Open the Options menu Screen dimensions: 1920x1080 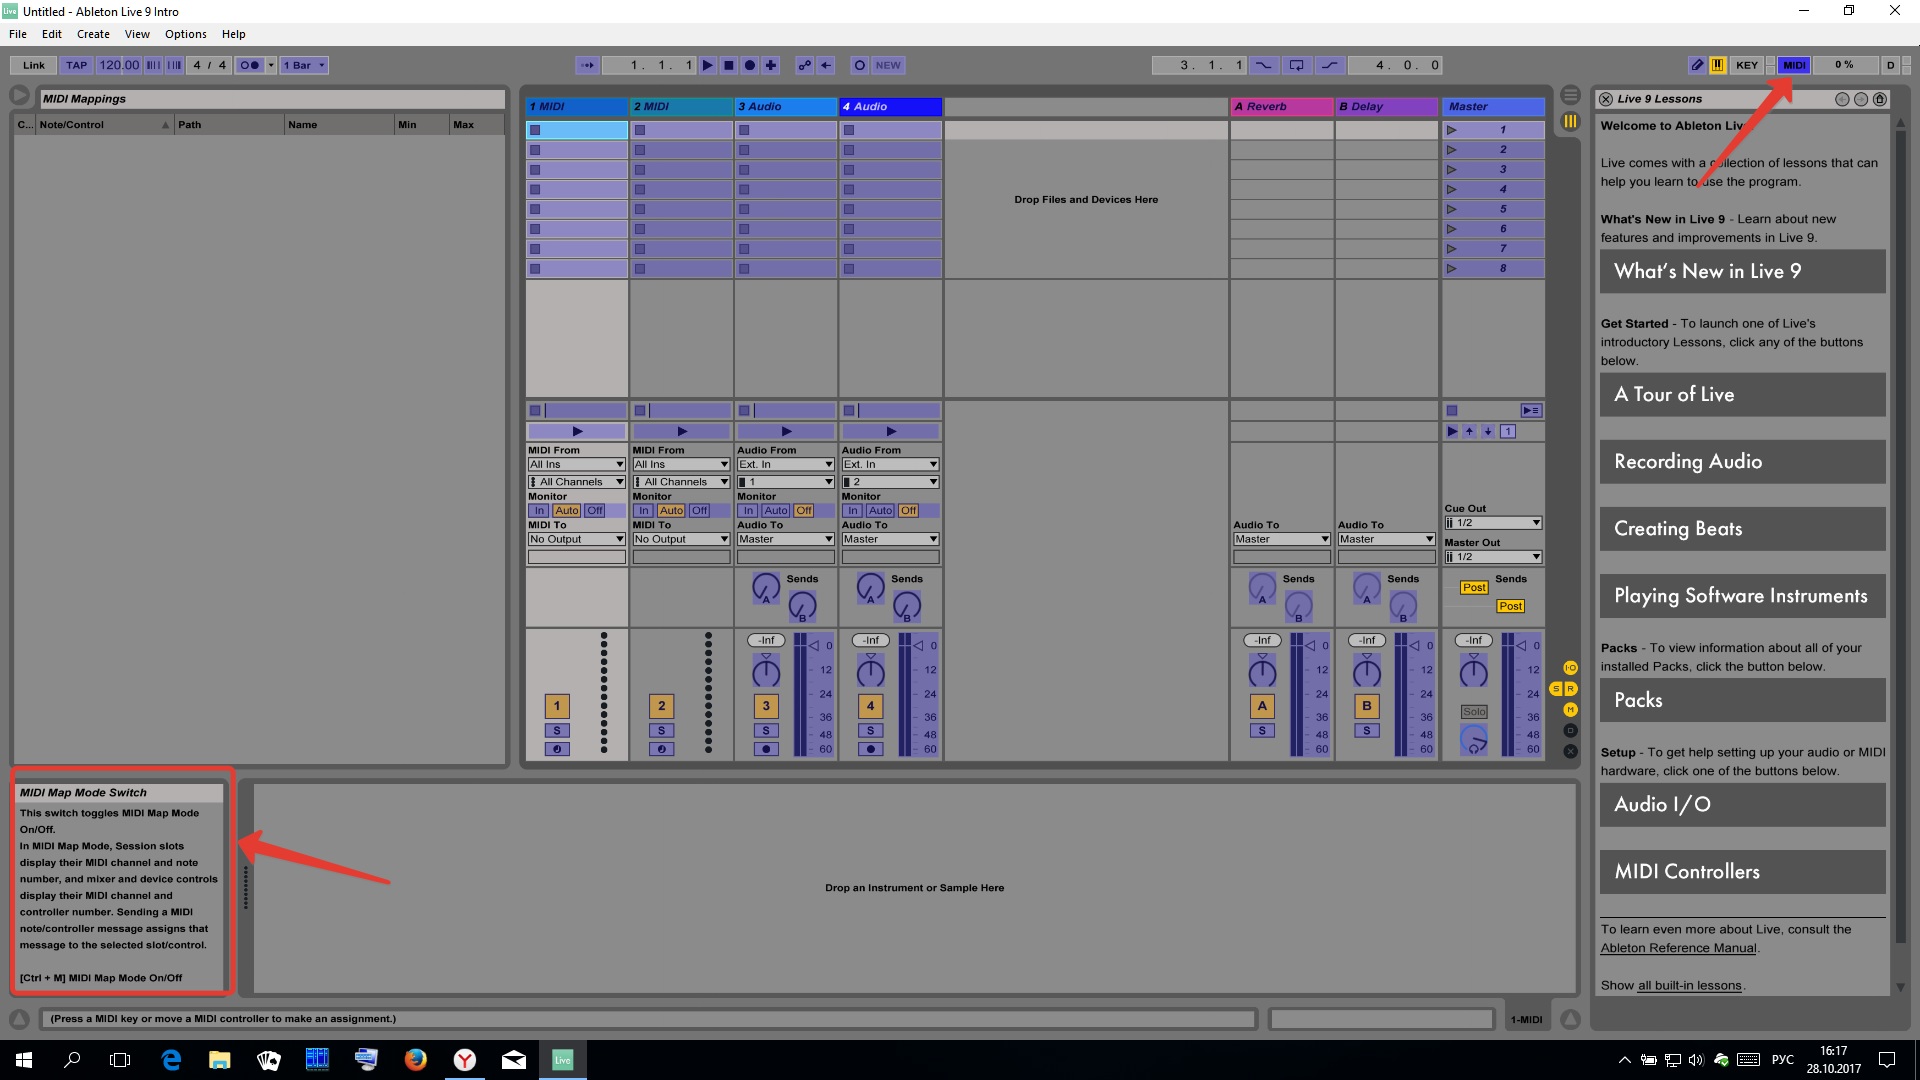click(185, 34)
